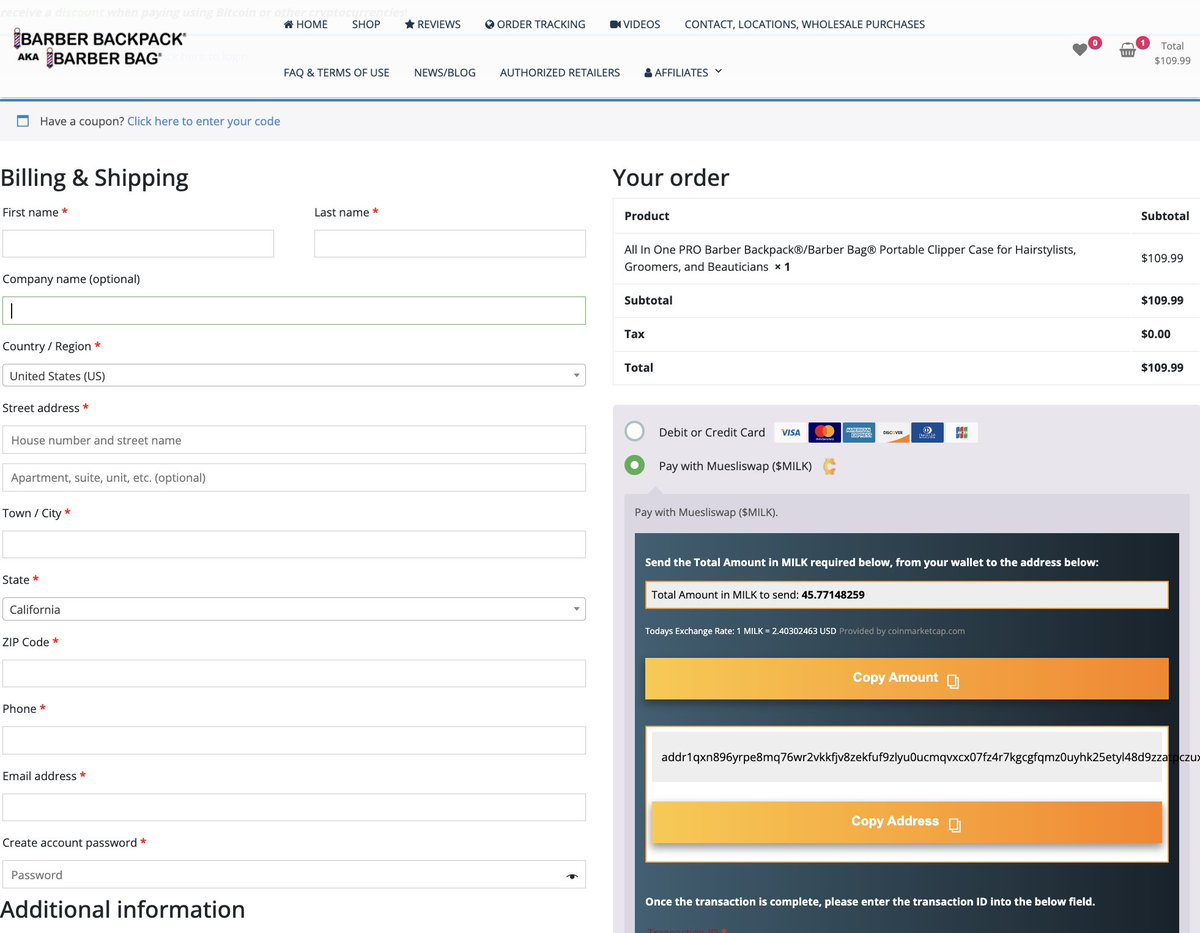1200x933 pixels.
Task: Click the Diners Club card icon
Action: pos(927,433)
